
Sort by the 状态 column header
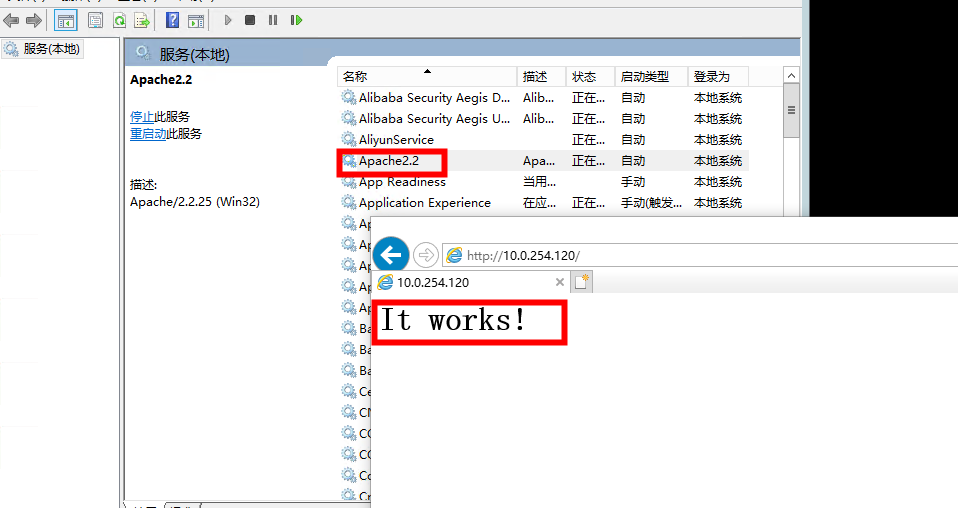(590, 76)
